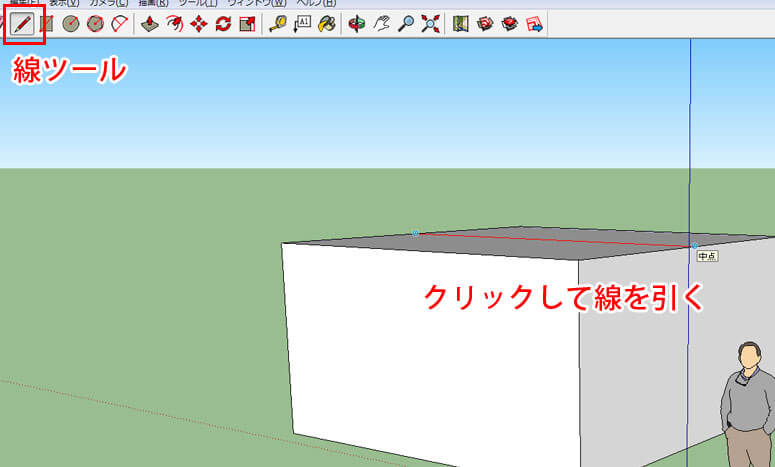Open Get Models from 3D Warehouse
Image resolution: width=775 pixels, height=467 pixels.
click(x=485, y=24)
